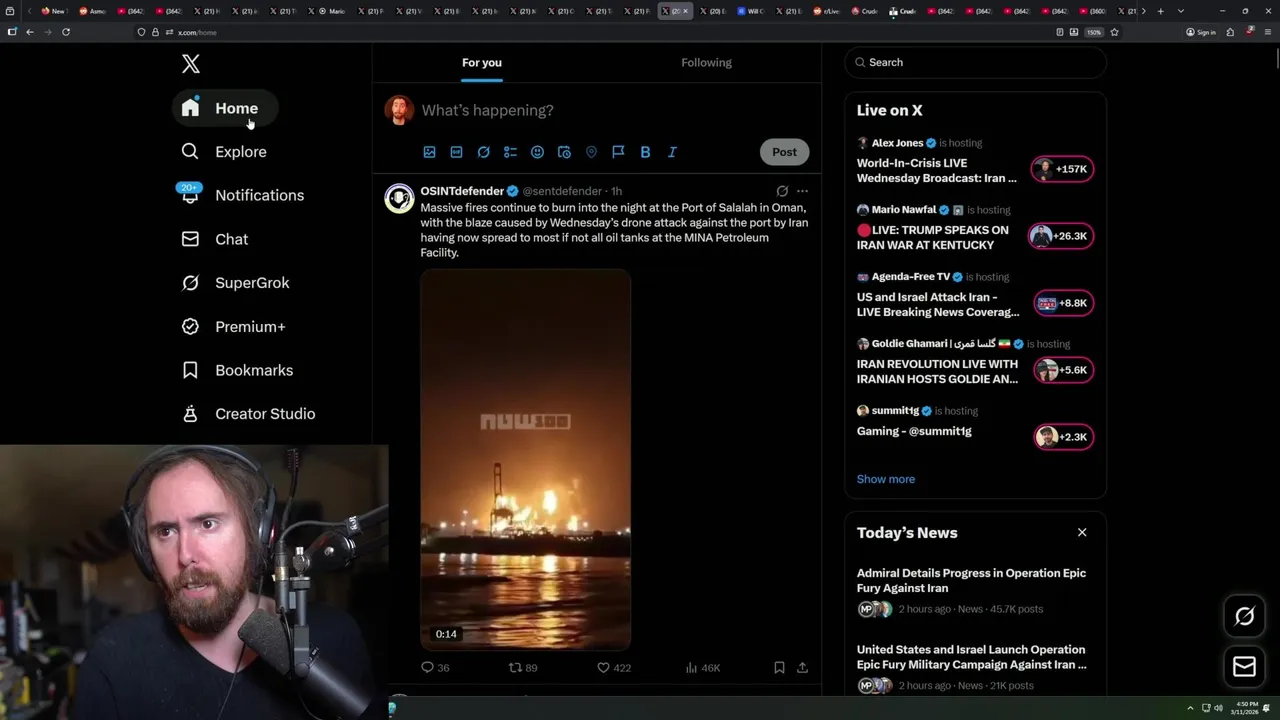Image resolution: width=1280 pixels, height=720 pixels.
Task: Schedule the post with calendar icon
Action: coord(564,152)
